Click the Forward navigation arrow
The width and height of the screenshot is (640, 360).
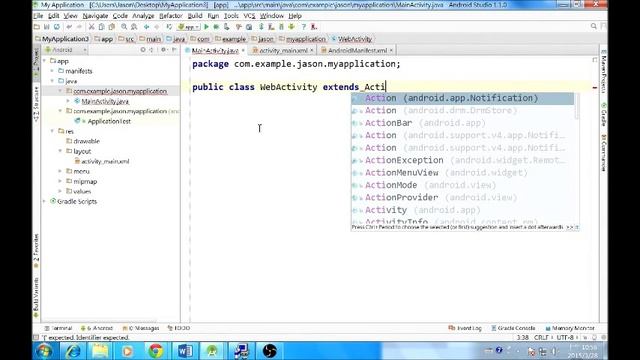[156, 27]
